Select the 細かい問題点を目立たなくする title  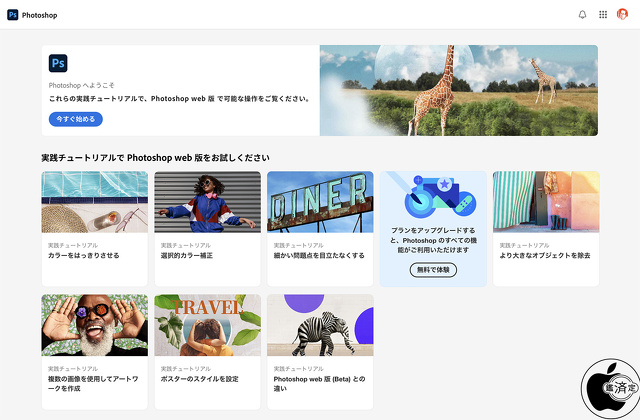point(319,256)
